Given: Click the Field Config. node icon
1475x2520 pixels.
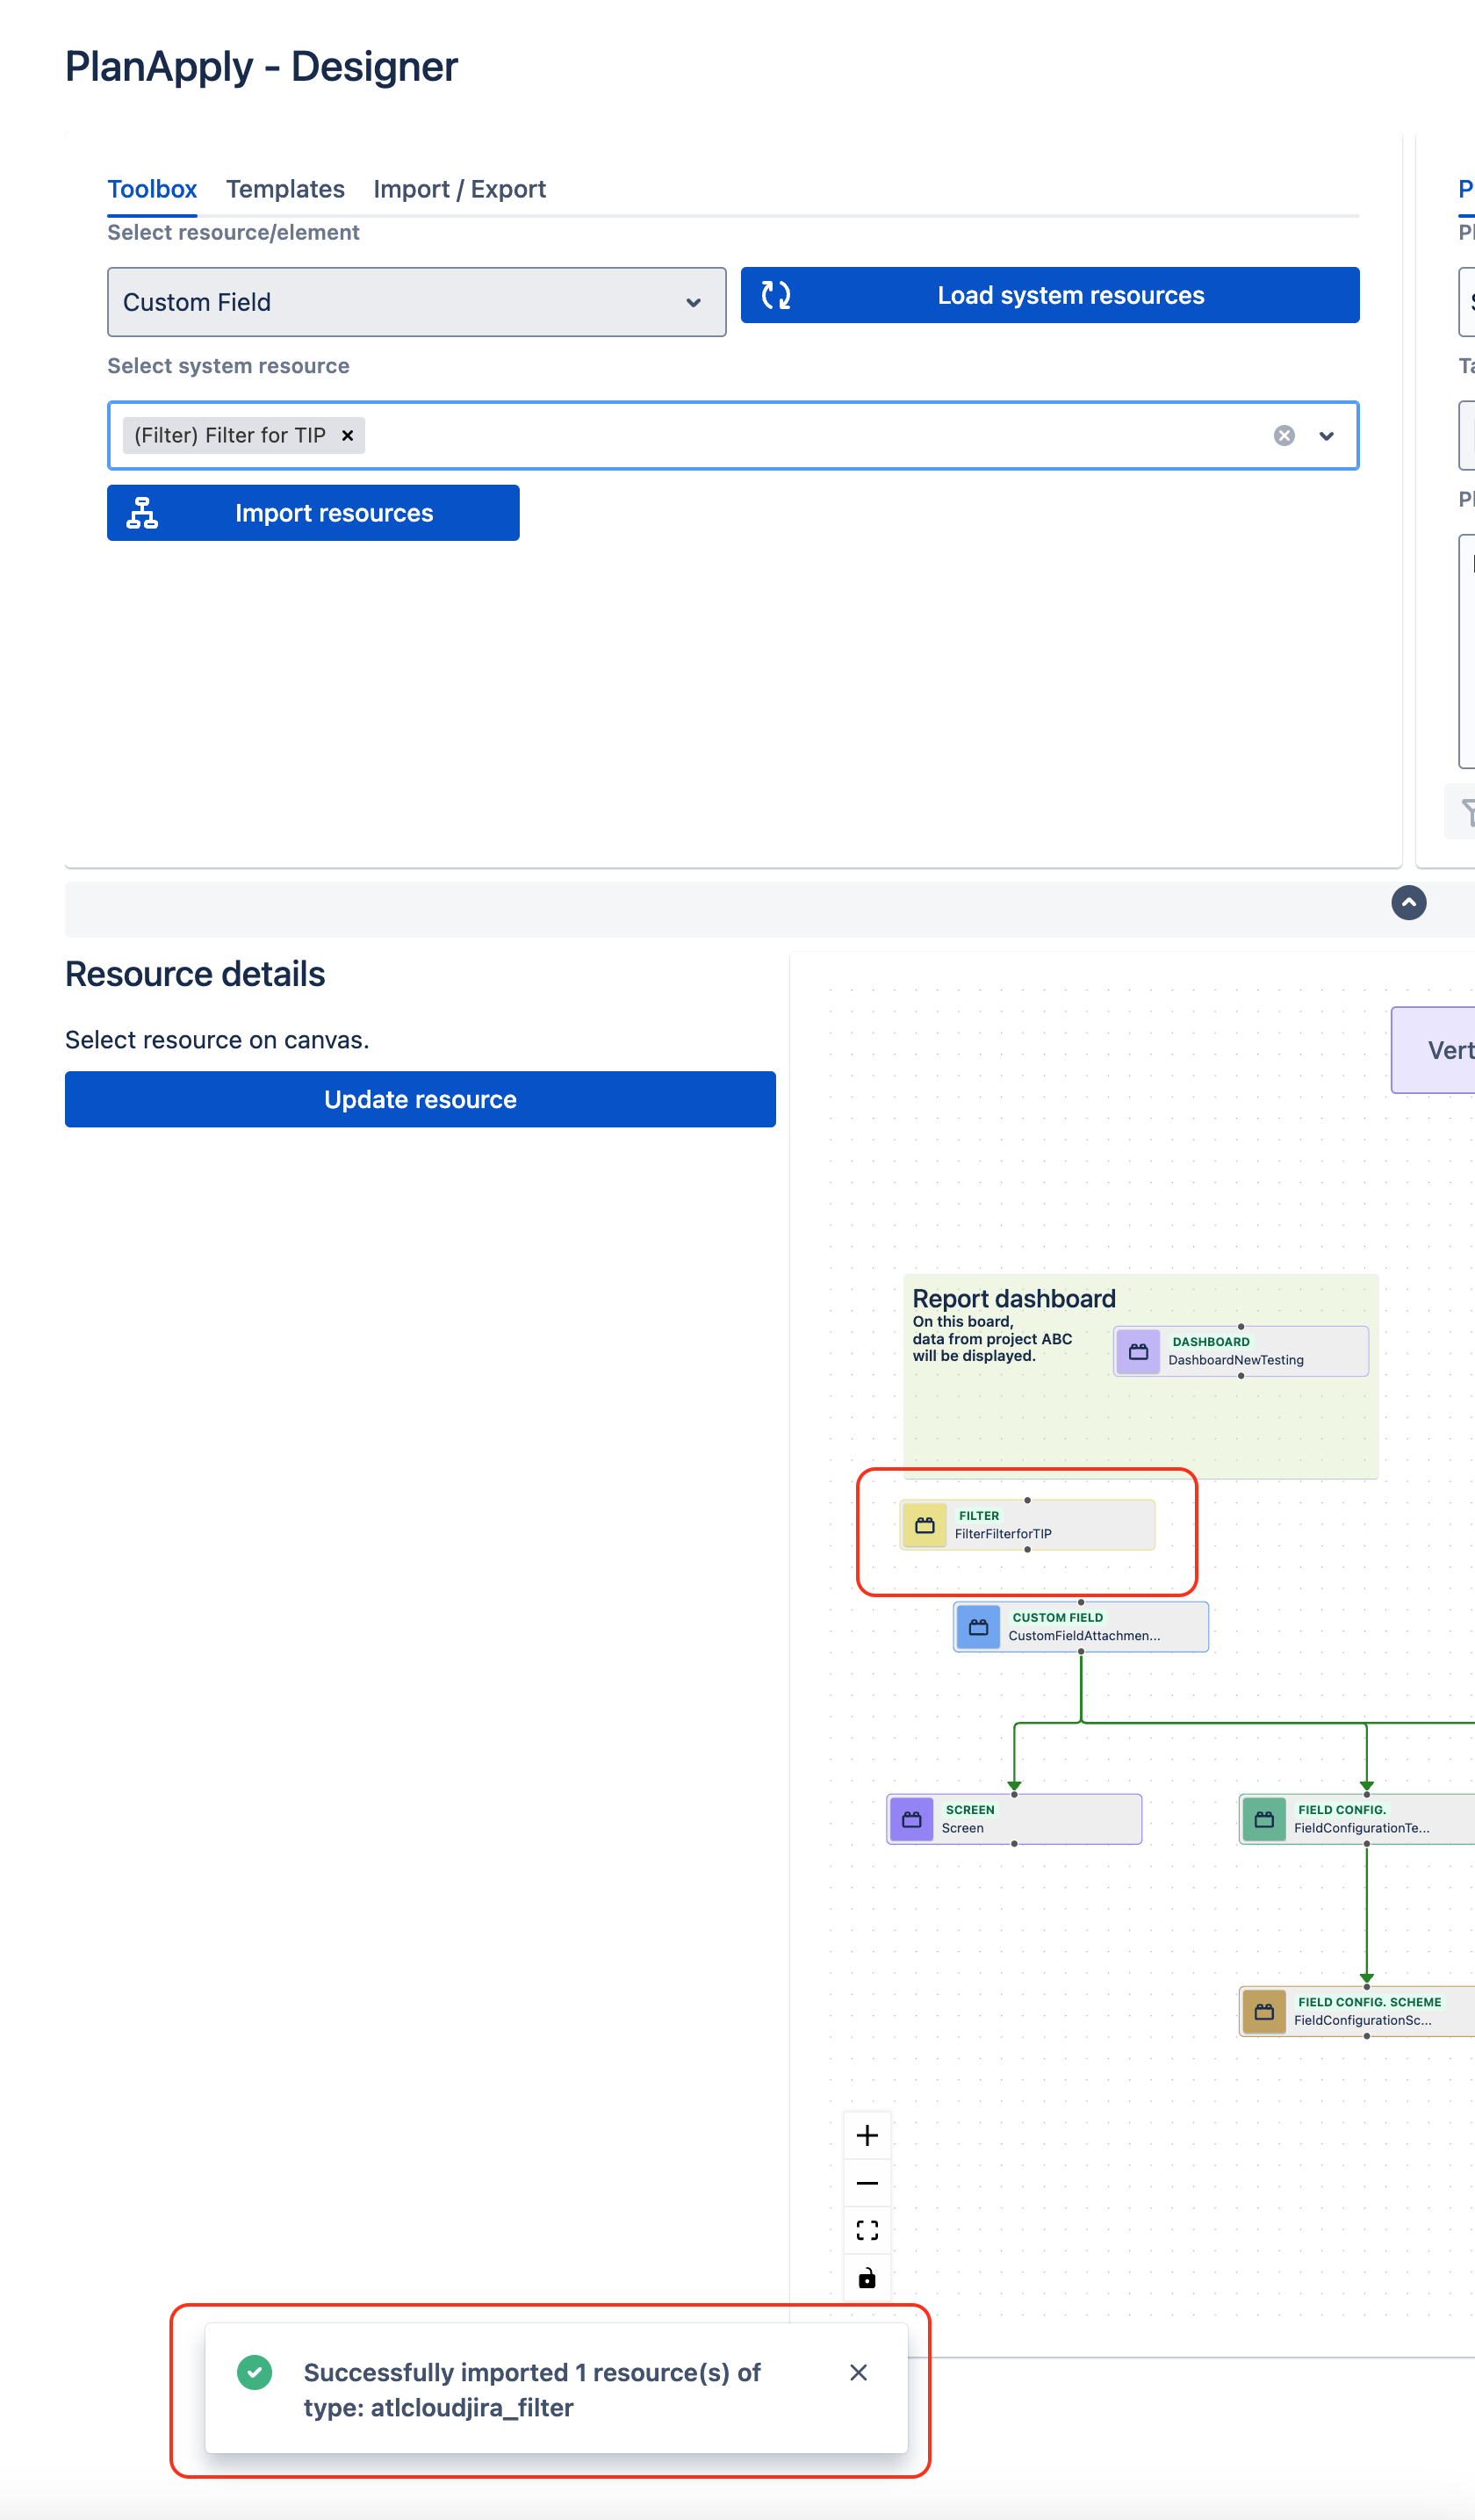Looking at the screenshot, I should coord(1264,1819).
